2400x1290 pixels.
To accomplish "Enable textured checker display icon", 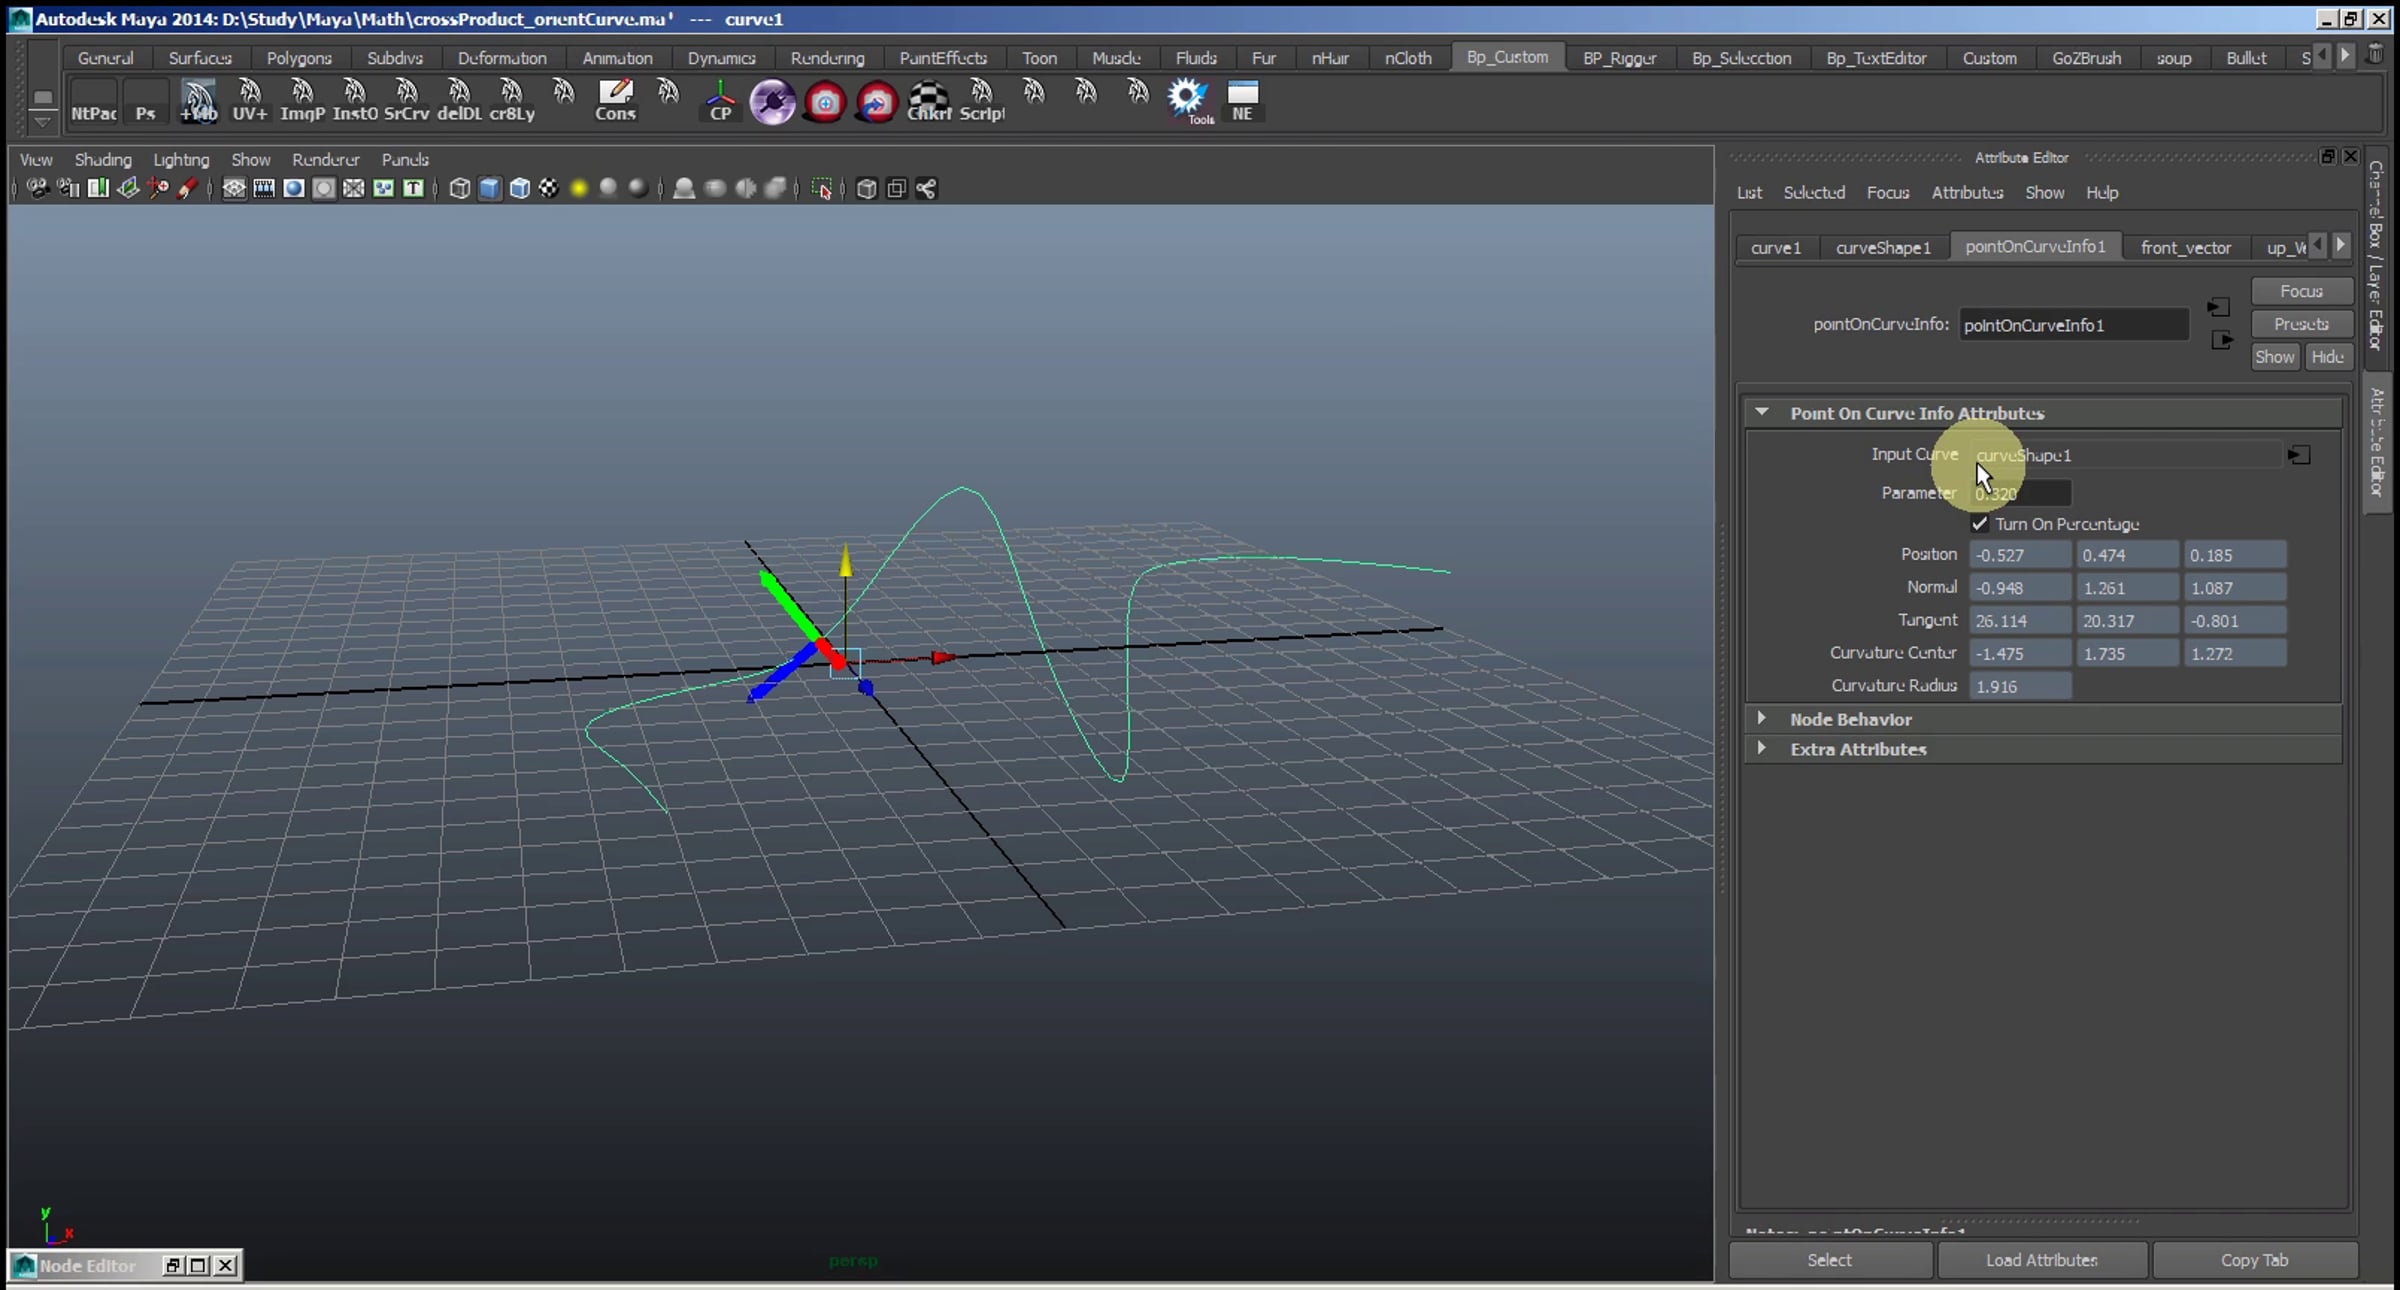I will (549, 189).
